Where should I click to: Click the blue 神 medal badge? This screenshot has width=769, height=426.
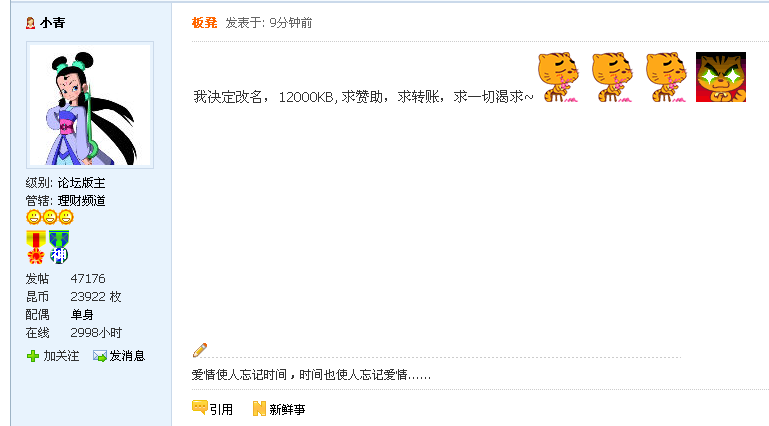pos(59,247)
